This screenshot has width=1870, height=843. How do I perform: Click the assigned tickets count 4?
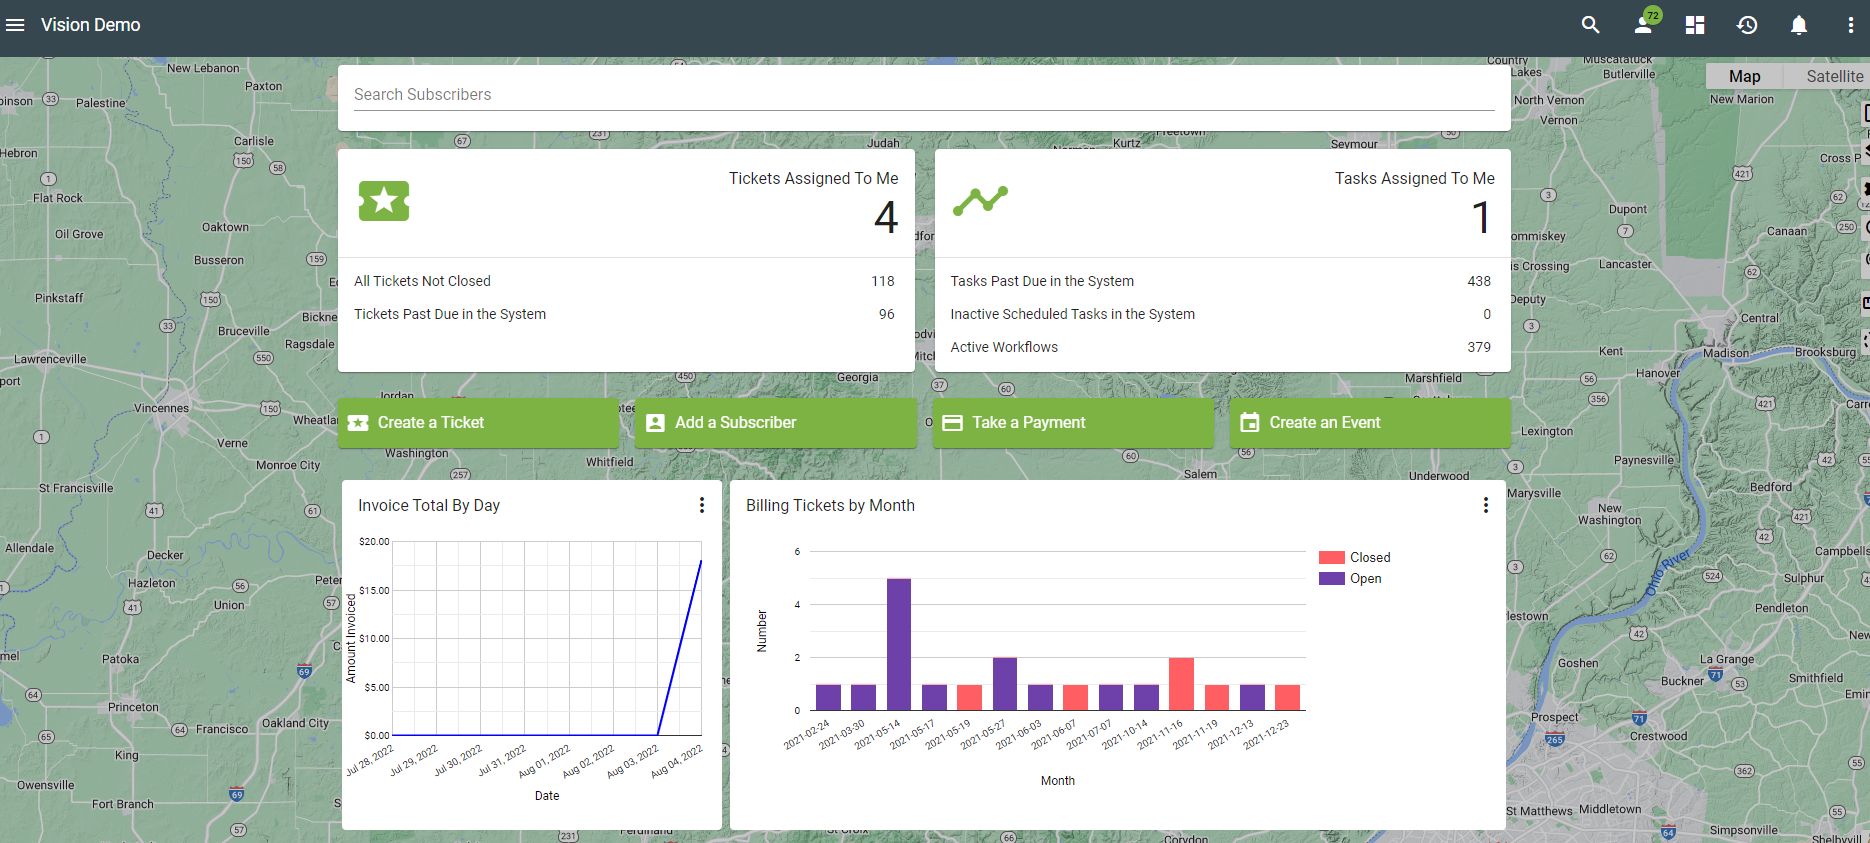pyautogui.click(x=886, y=218)
